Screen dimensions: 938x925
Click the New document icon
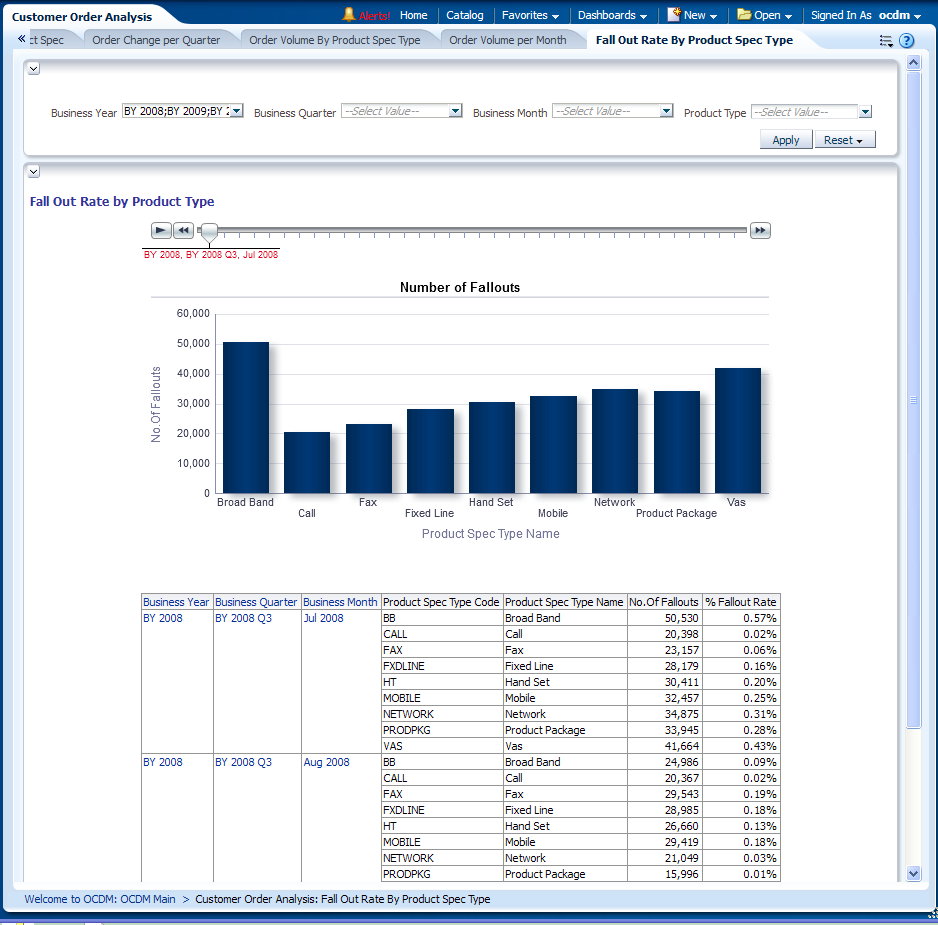pos(675,15)
